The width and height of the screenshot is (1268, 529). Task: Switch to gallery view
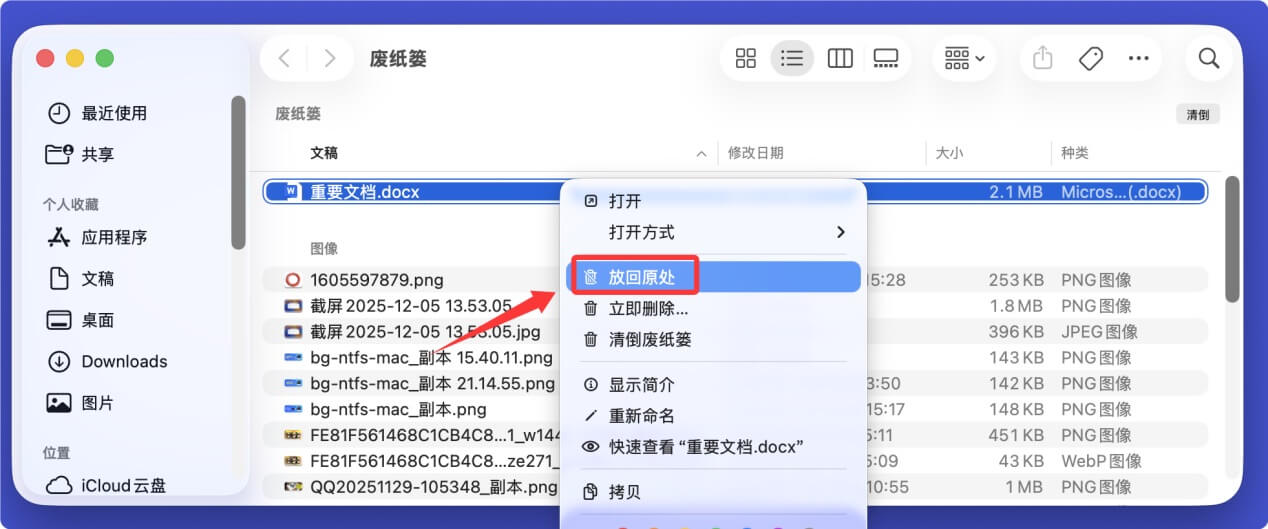(886, 58)
